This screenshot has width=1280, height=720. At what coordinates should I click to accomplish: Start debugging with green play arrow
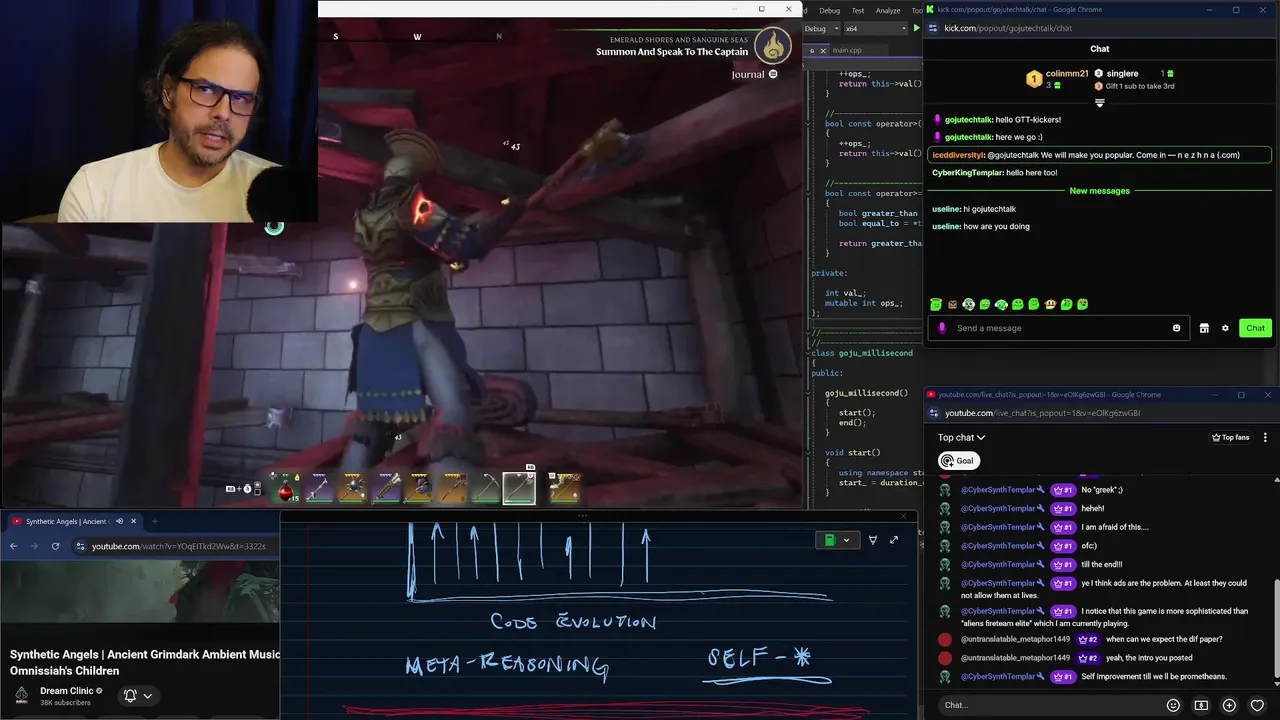click(916, 29)
